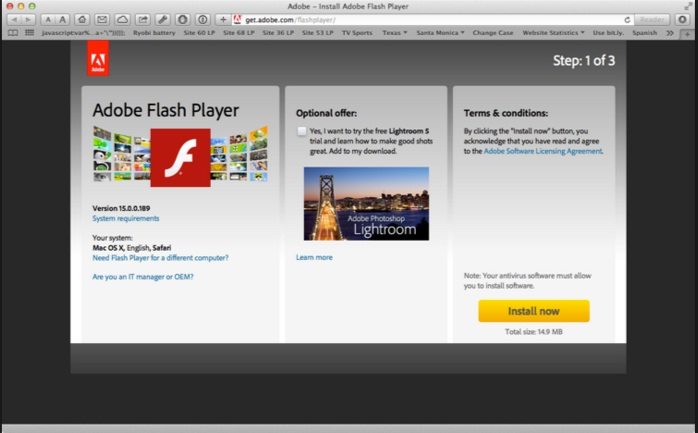Click the wrench toolbar icon

pos(162,20)
